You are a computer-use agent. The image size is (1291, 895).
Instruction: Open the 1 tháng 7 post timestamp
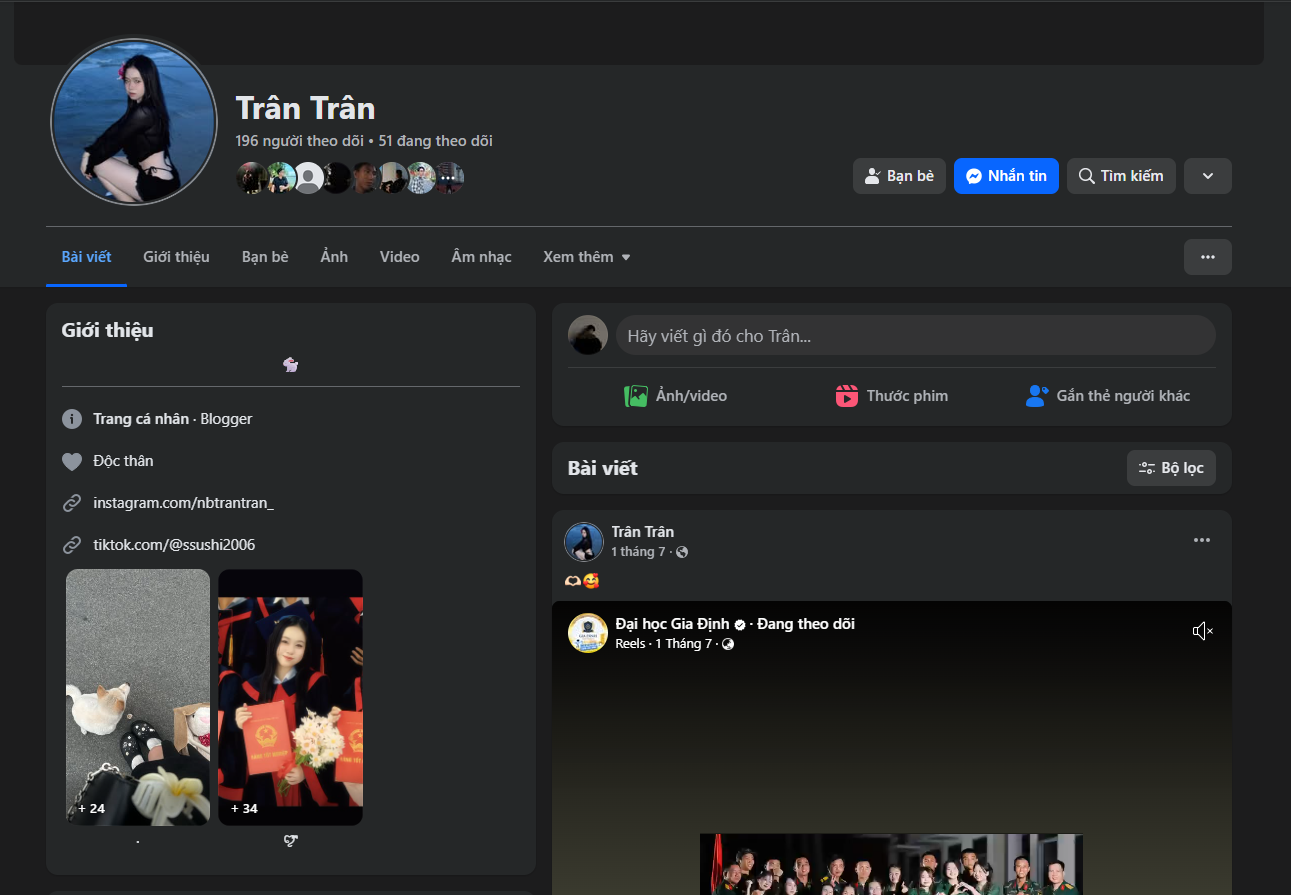pyautogui.click(x=639, y=552)
